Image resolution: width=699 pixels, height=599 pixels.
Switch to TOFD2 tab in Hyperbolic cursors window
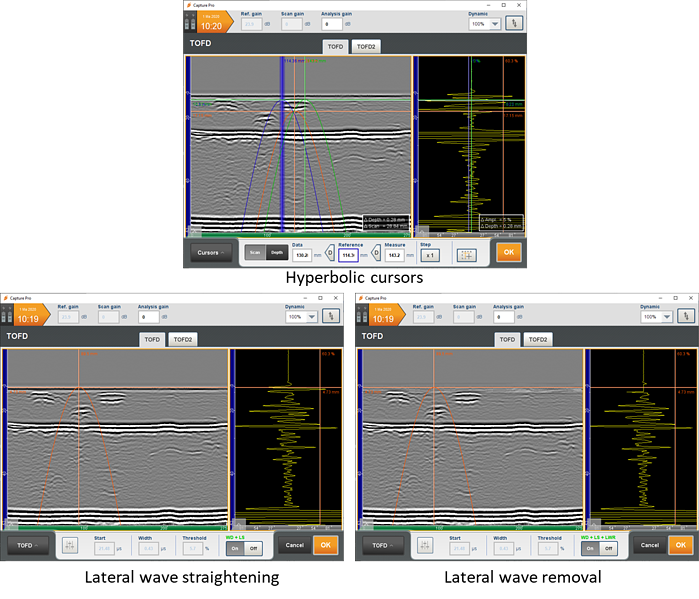(366, 46)
